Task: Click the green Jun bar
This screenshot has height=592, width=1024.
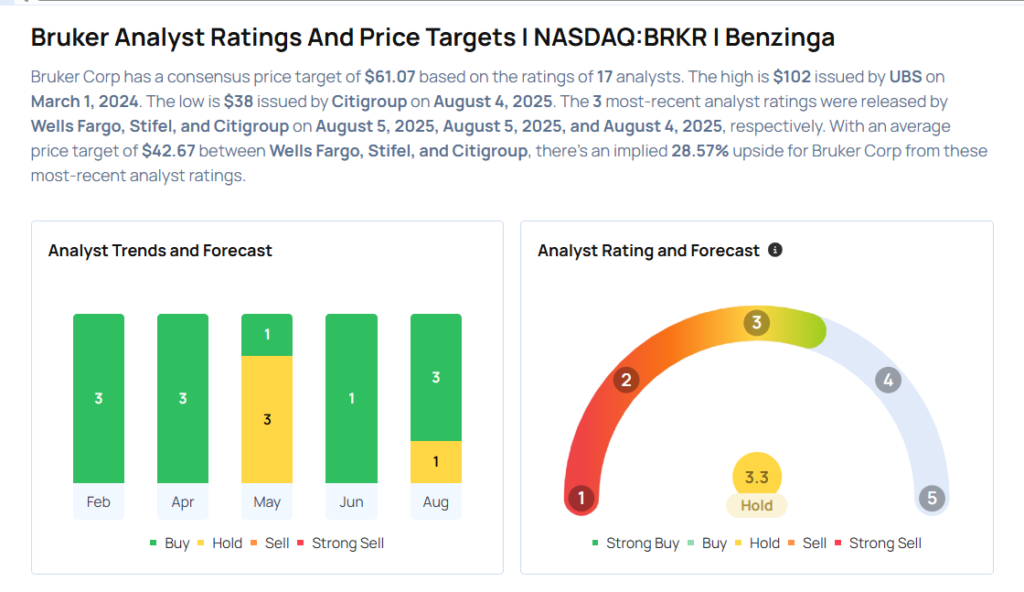Action: click(351, 398)
